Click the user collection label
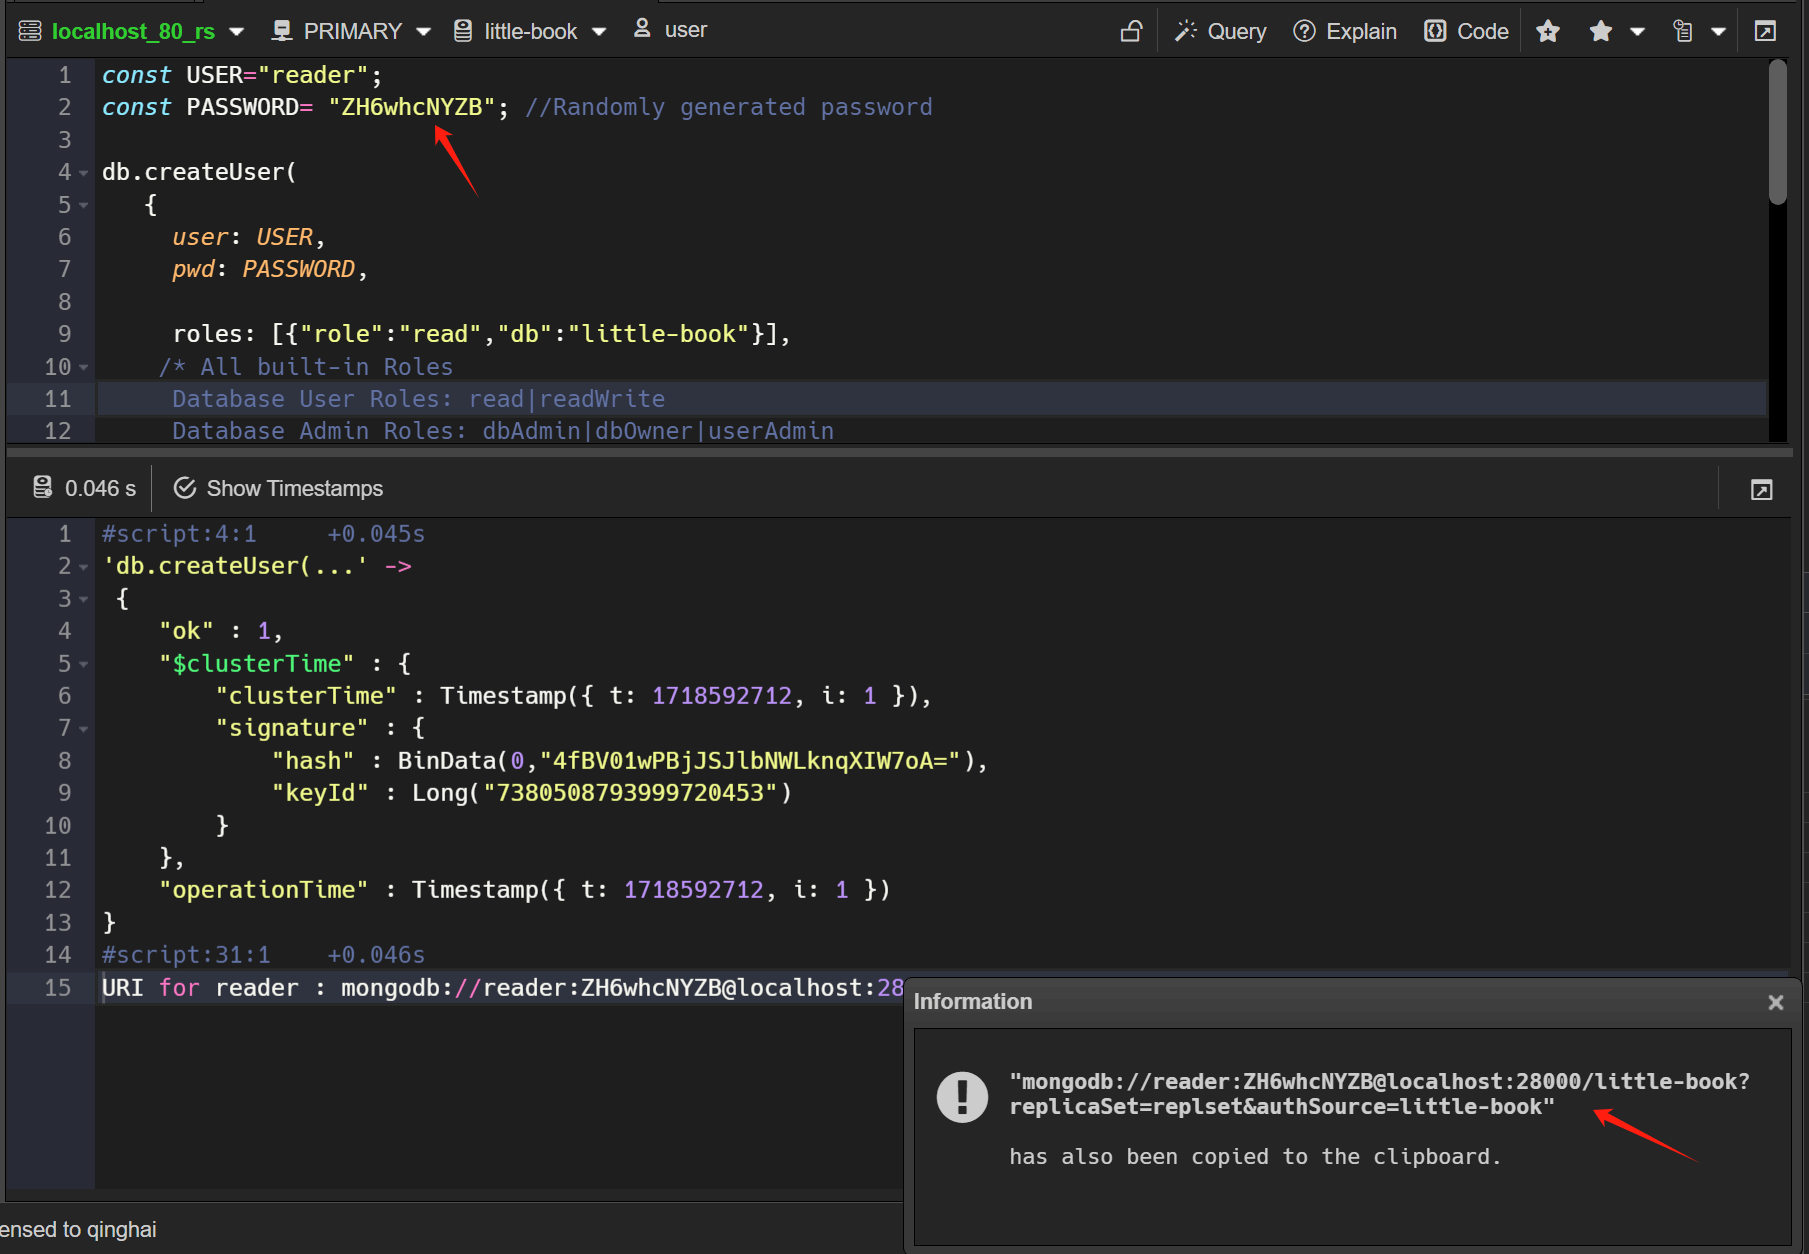1809x1254 pixels. tap(686, 30)
